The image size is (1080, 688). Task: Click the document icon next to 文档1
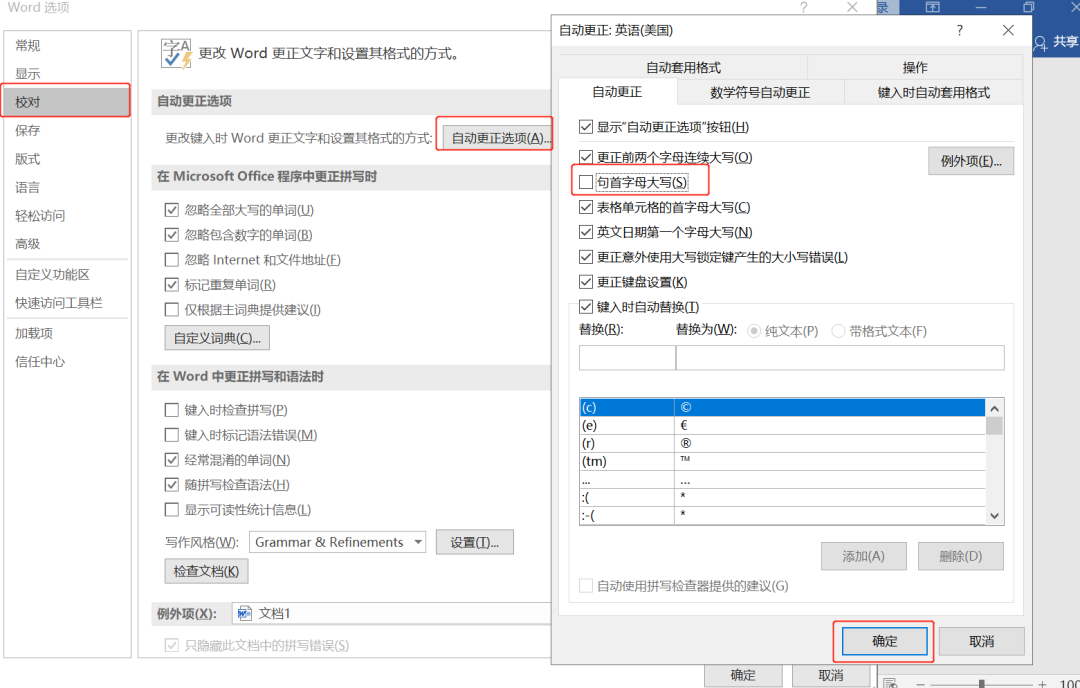(244, 613)
